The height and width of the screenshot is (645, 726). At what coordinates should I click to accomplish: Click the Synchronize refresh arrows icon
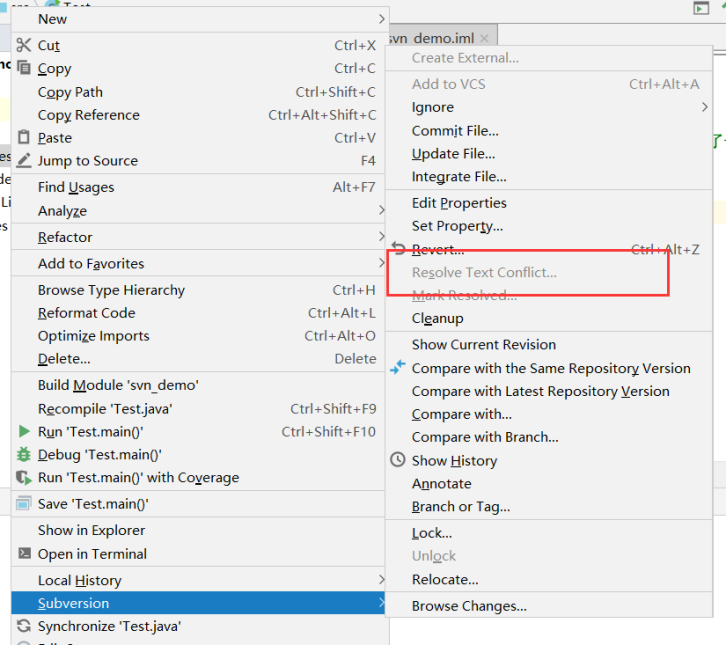coord(24,626)
